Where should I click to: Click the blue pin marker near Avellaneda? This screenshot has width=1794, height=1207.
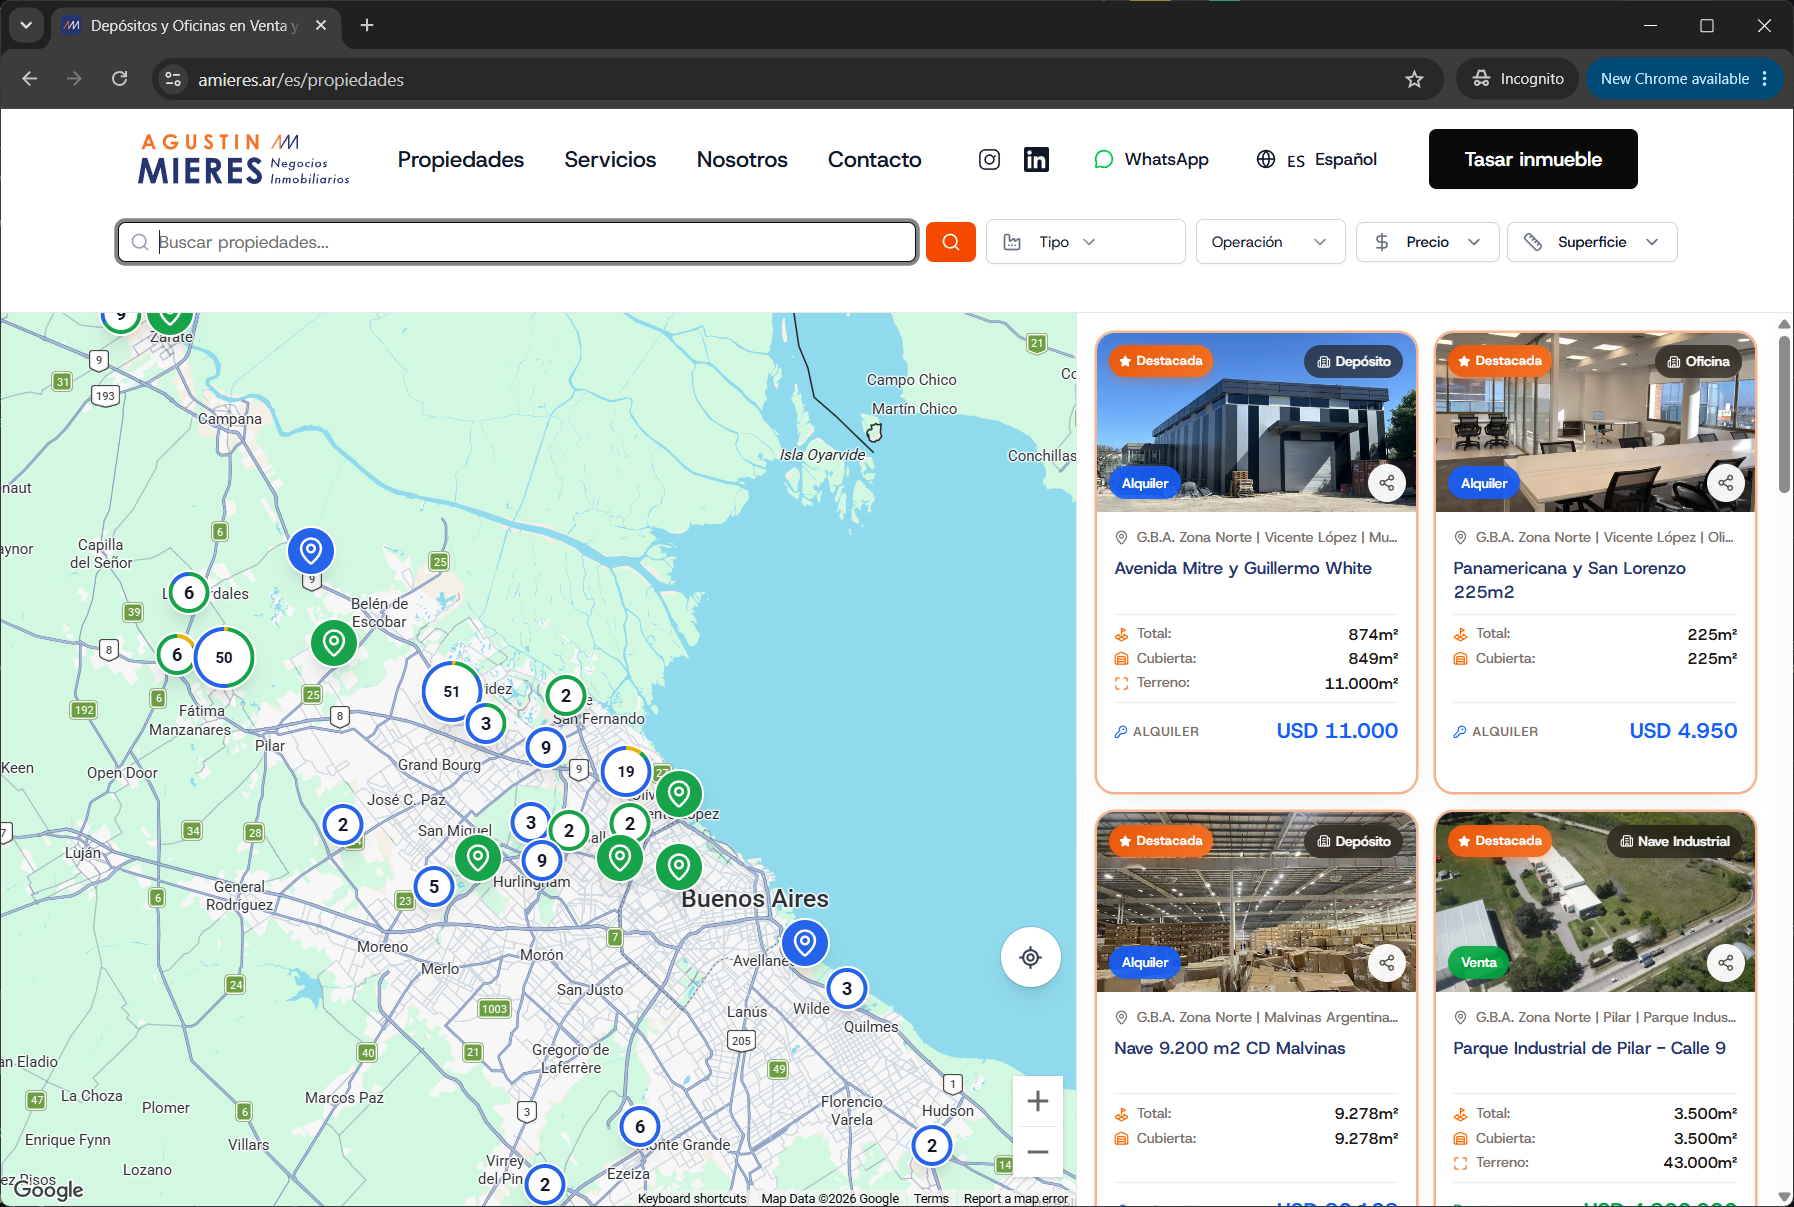coord(805,942)
